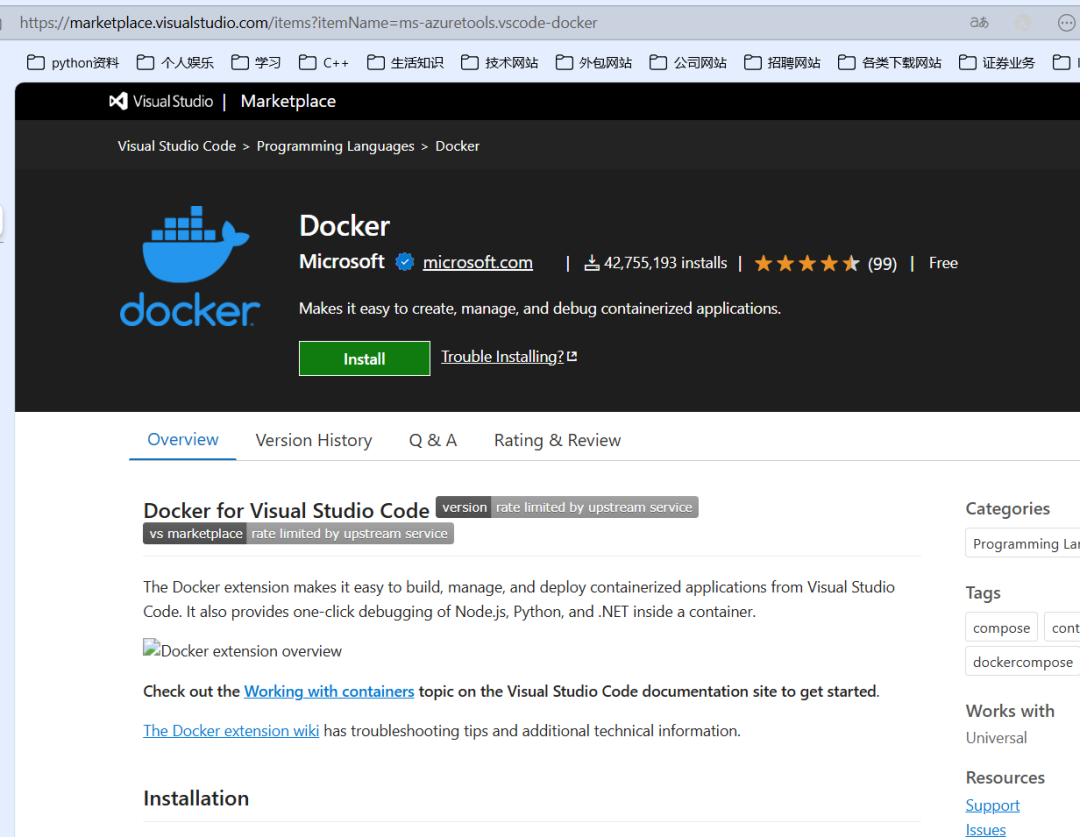Image resolution: width=1080 pixels, height=837 pixels.
Task: Click the broken Docker extension overview image
Action: [x=242, y=650]
